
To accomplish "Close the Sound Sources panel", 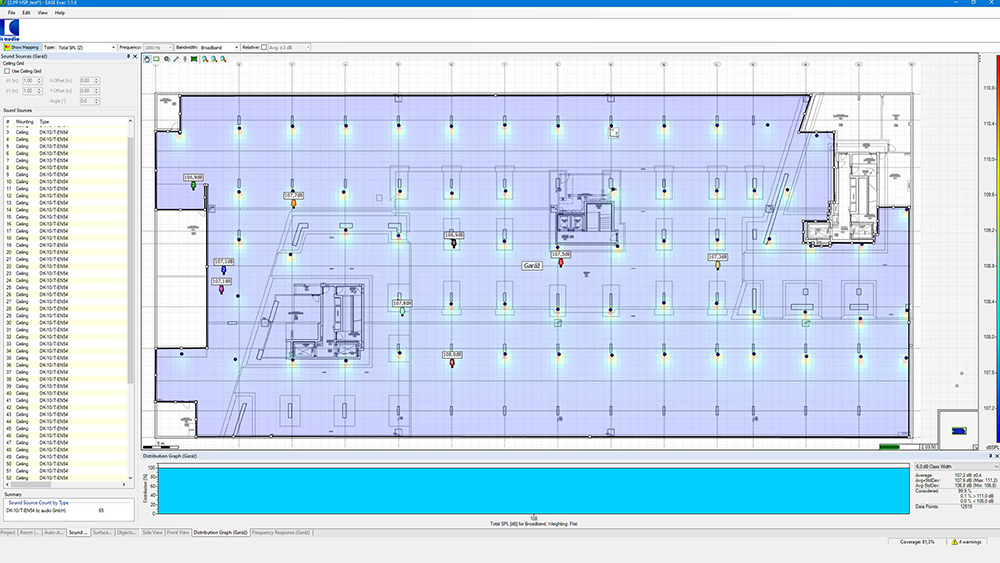I will pyautogui.click(x=135, y=56).
